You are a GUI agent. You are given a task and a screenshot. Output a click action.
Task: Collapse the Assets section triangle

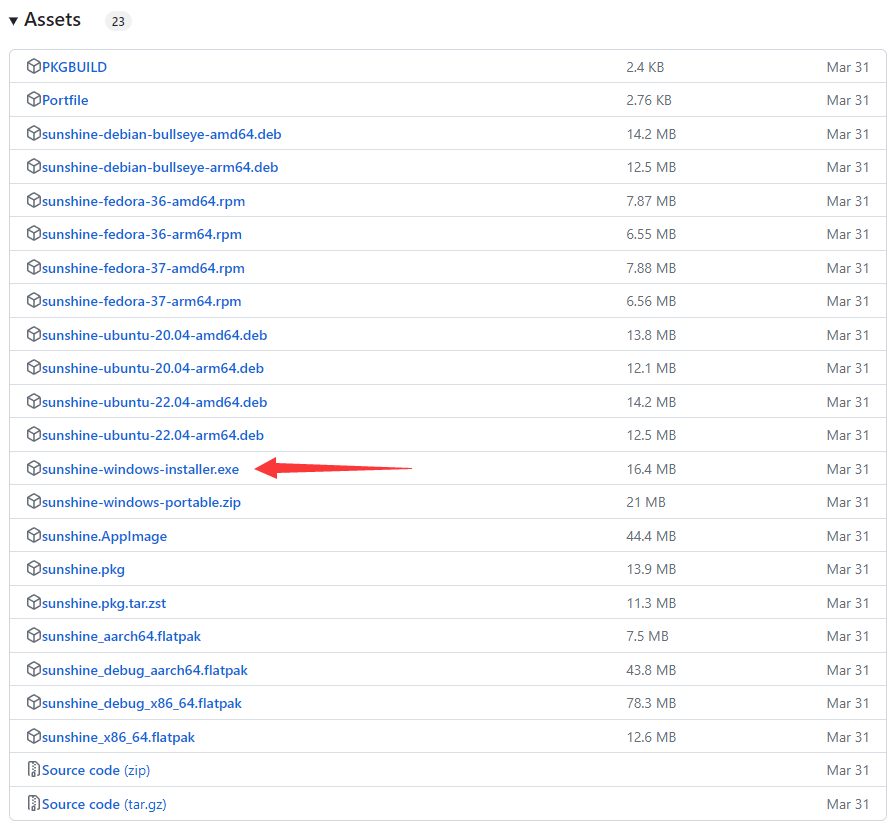14,21
